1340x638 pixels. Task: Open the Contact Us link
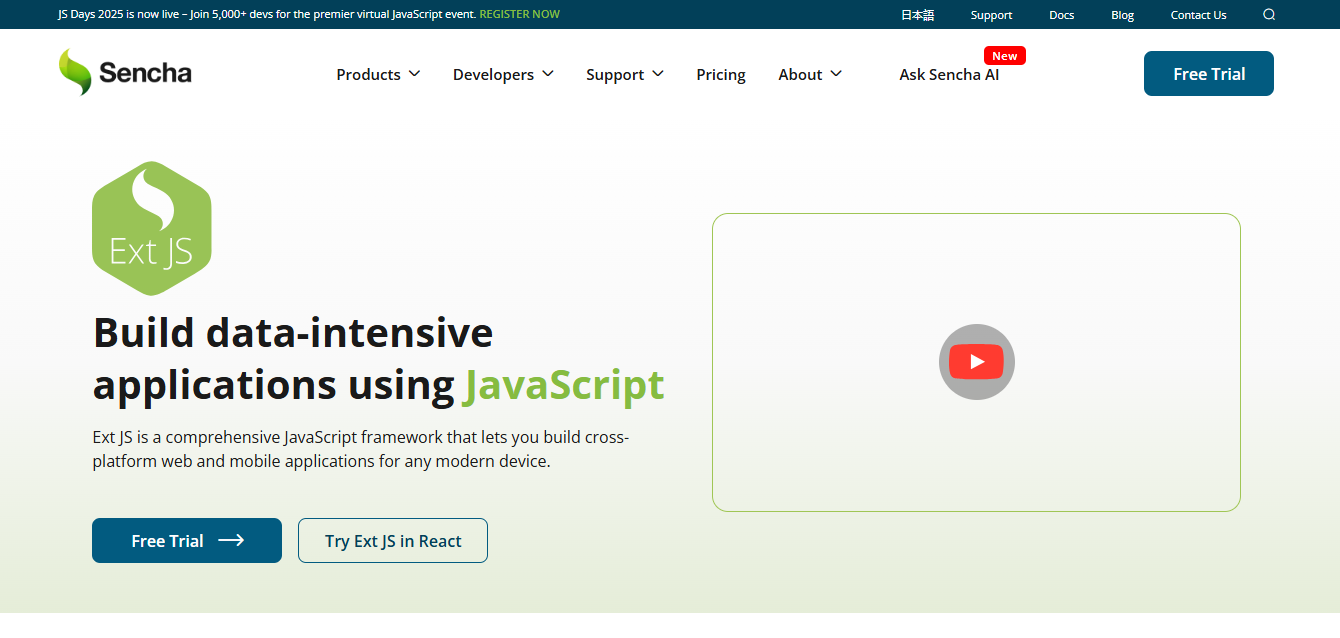1198,14
